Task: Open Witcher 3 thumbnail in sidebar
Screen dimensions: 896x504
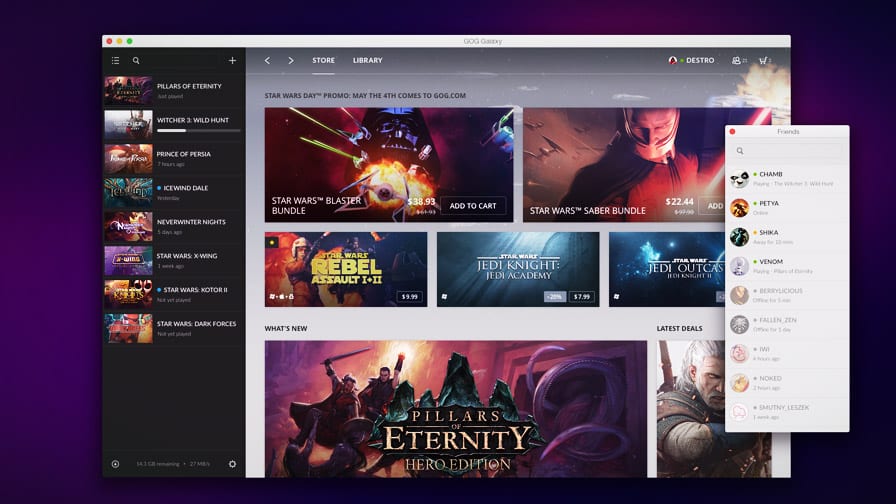Action: pos(129,124)
